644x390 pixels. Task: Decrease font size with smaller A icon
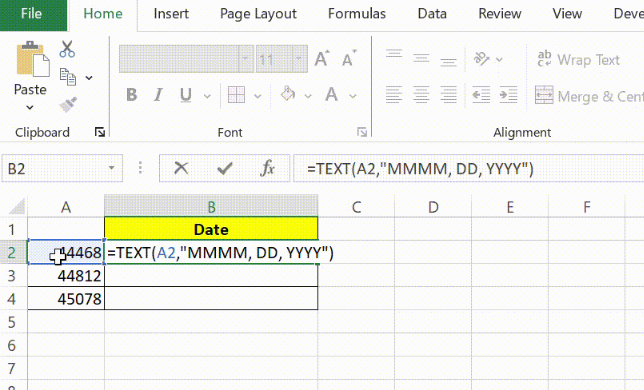click(x=349, y=59)
